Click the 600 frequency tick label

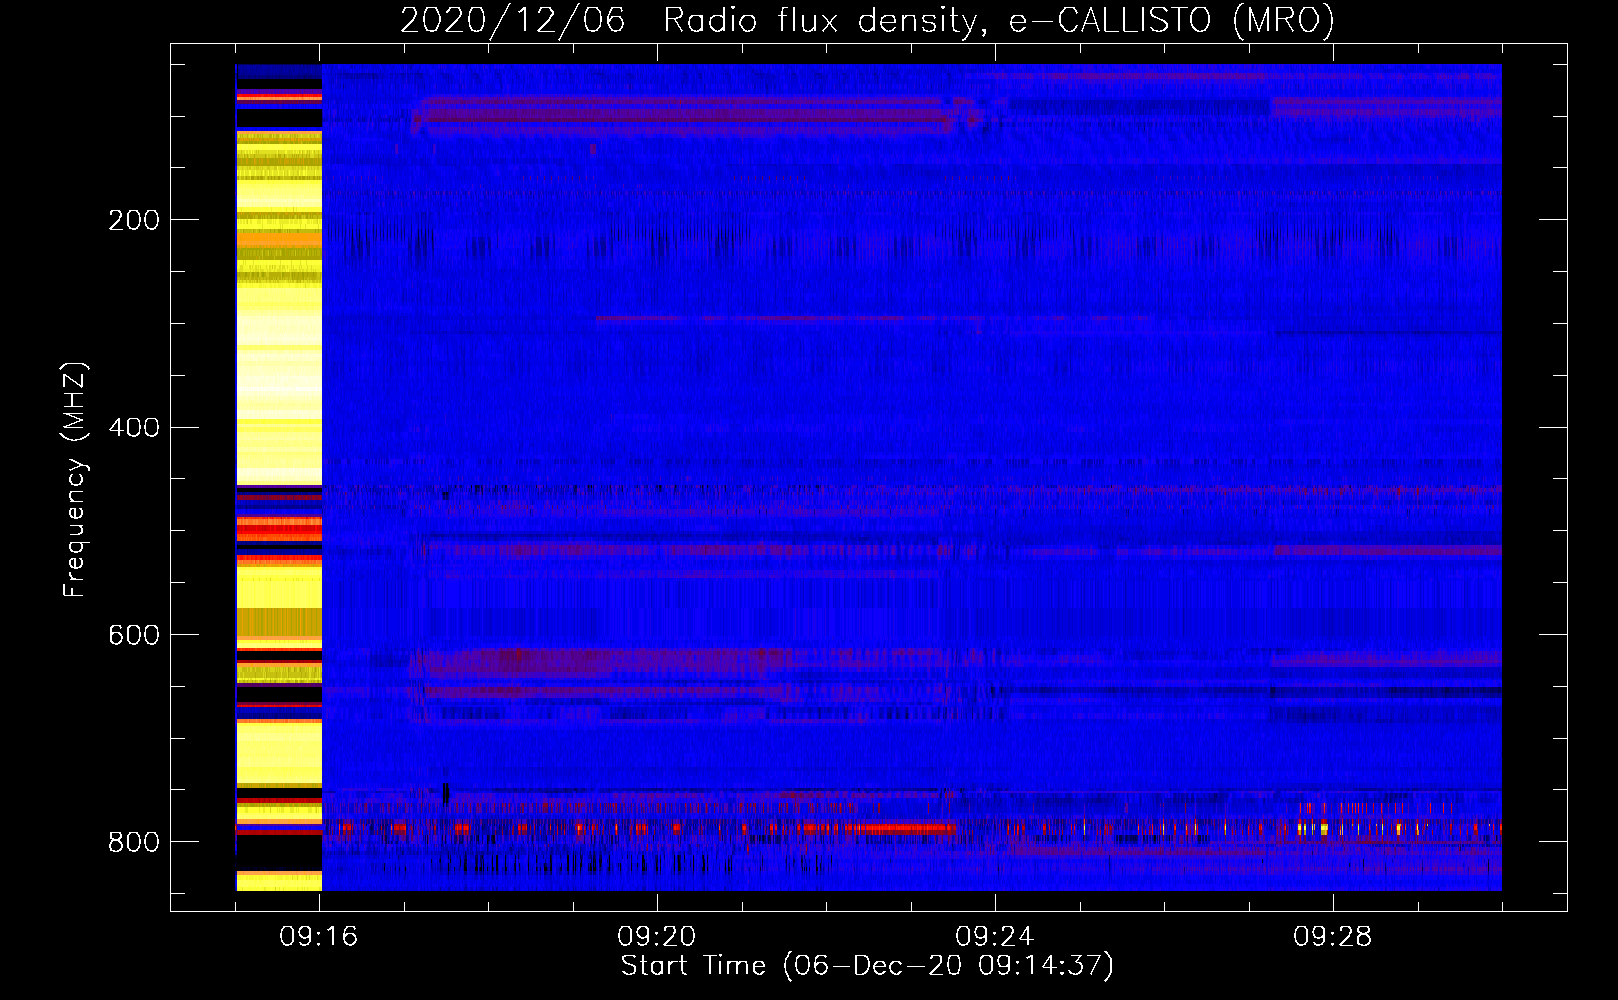click(x=134, y=636)
